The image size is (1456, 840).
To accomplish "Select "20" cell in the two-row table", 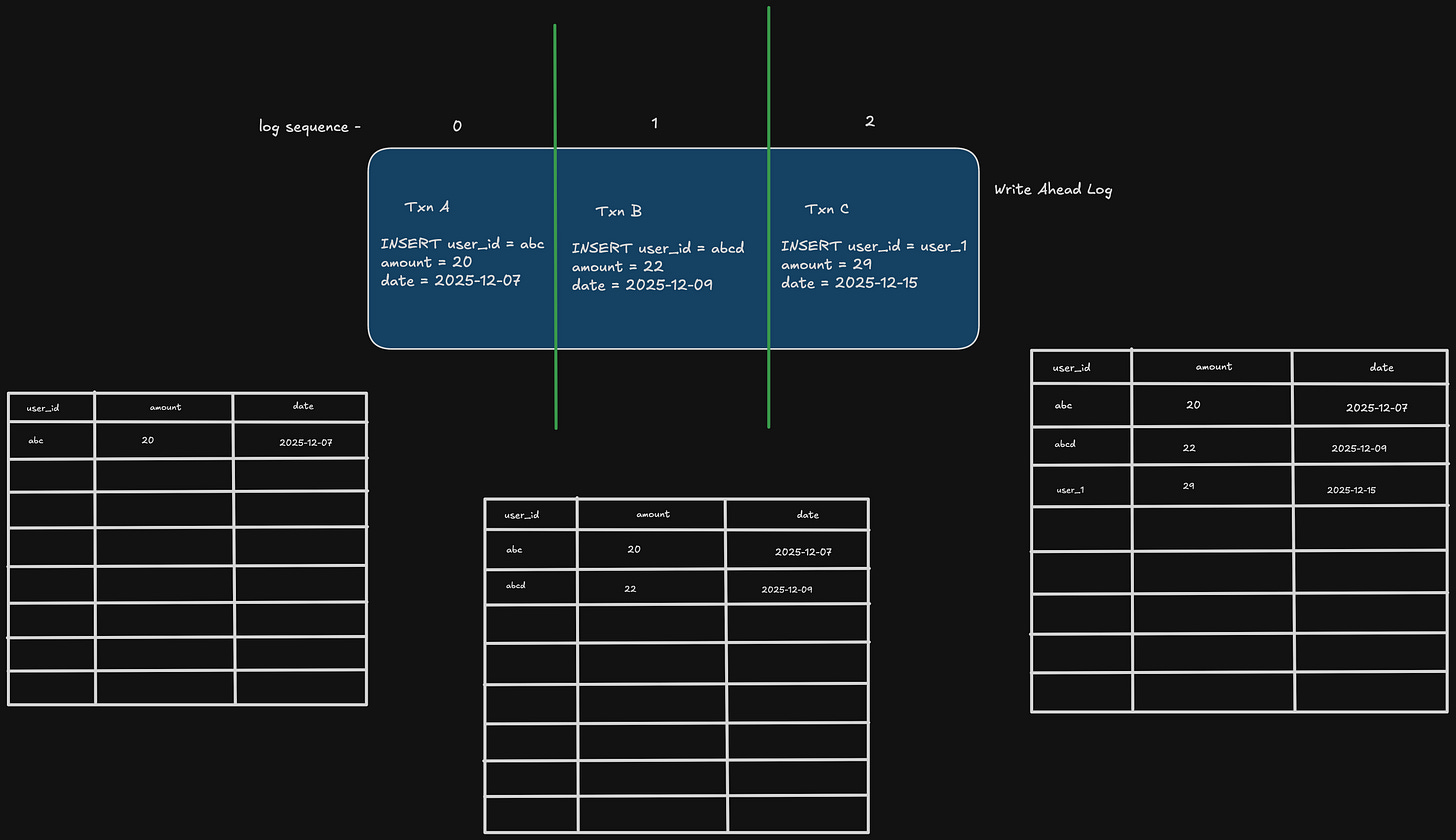I will 634,549.
